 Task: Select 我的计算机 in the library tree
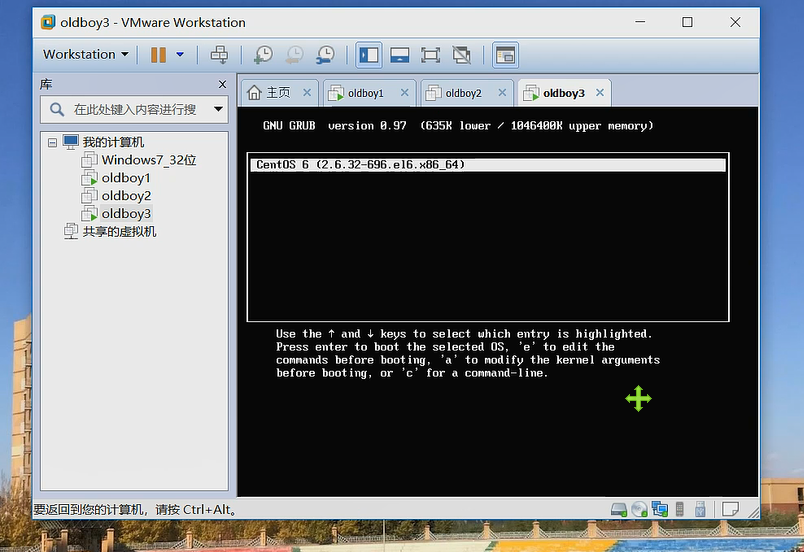[x=113, y=142]
